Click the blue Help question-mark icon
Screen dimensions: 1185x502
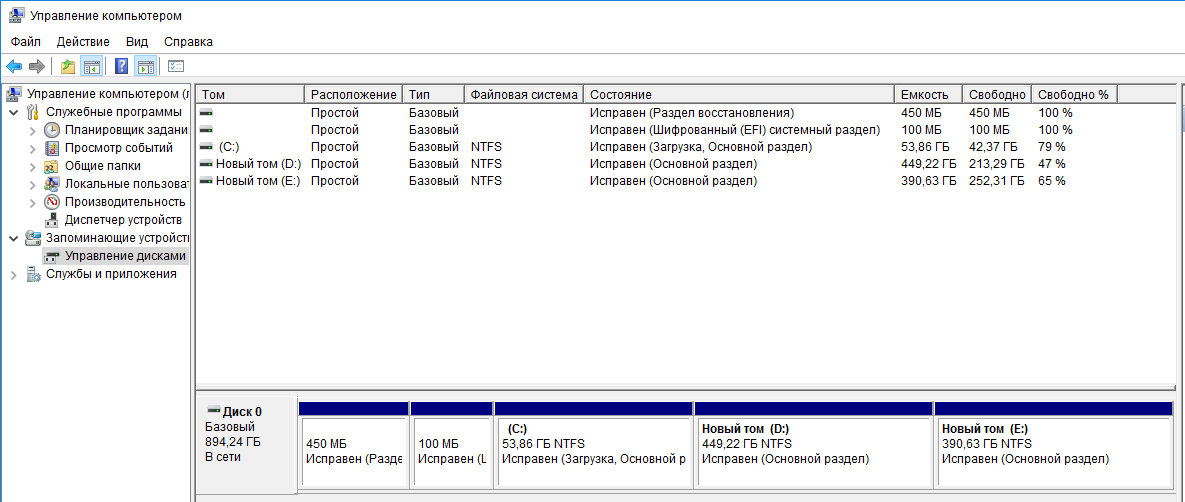pyautogui.click(x=121, y=67)
